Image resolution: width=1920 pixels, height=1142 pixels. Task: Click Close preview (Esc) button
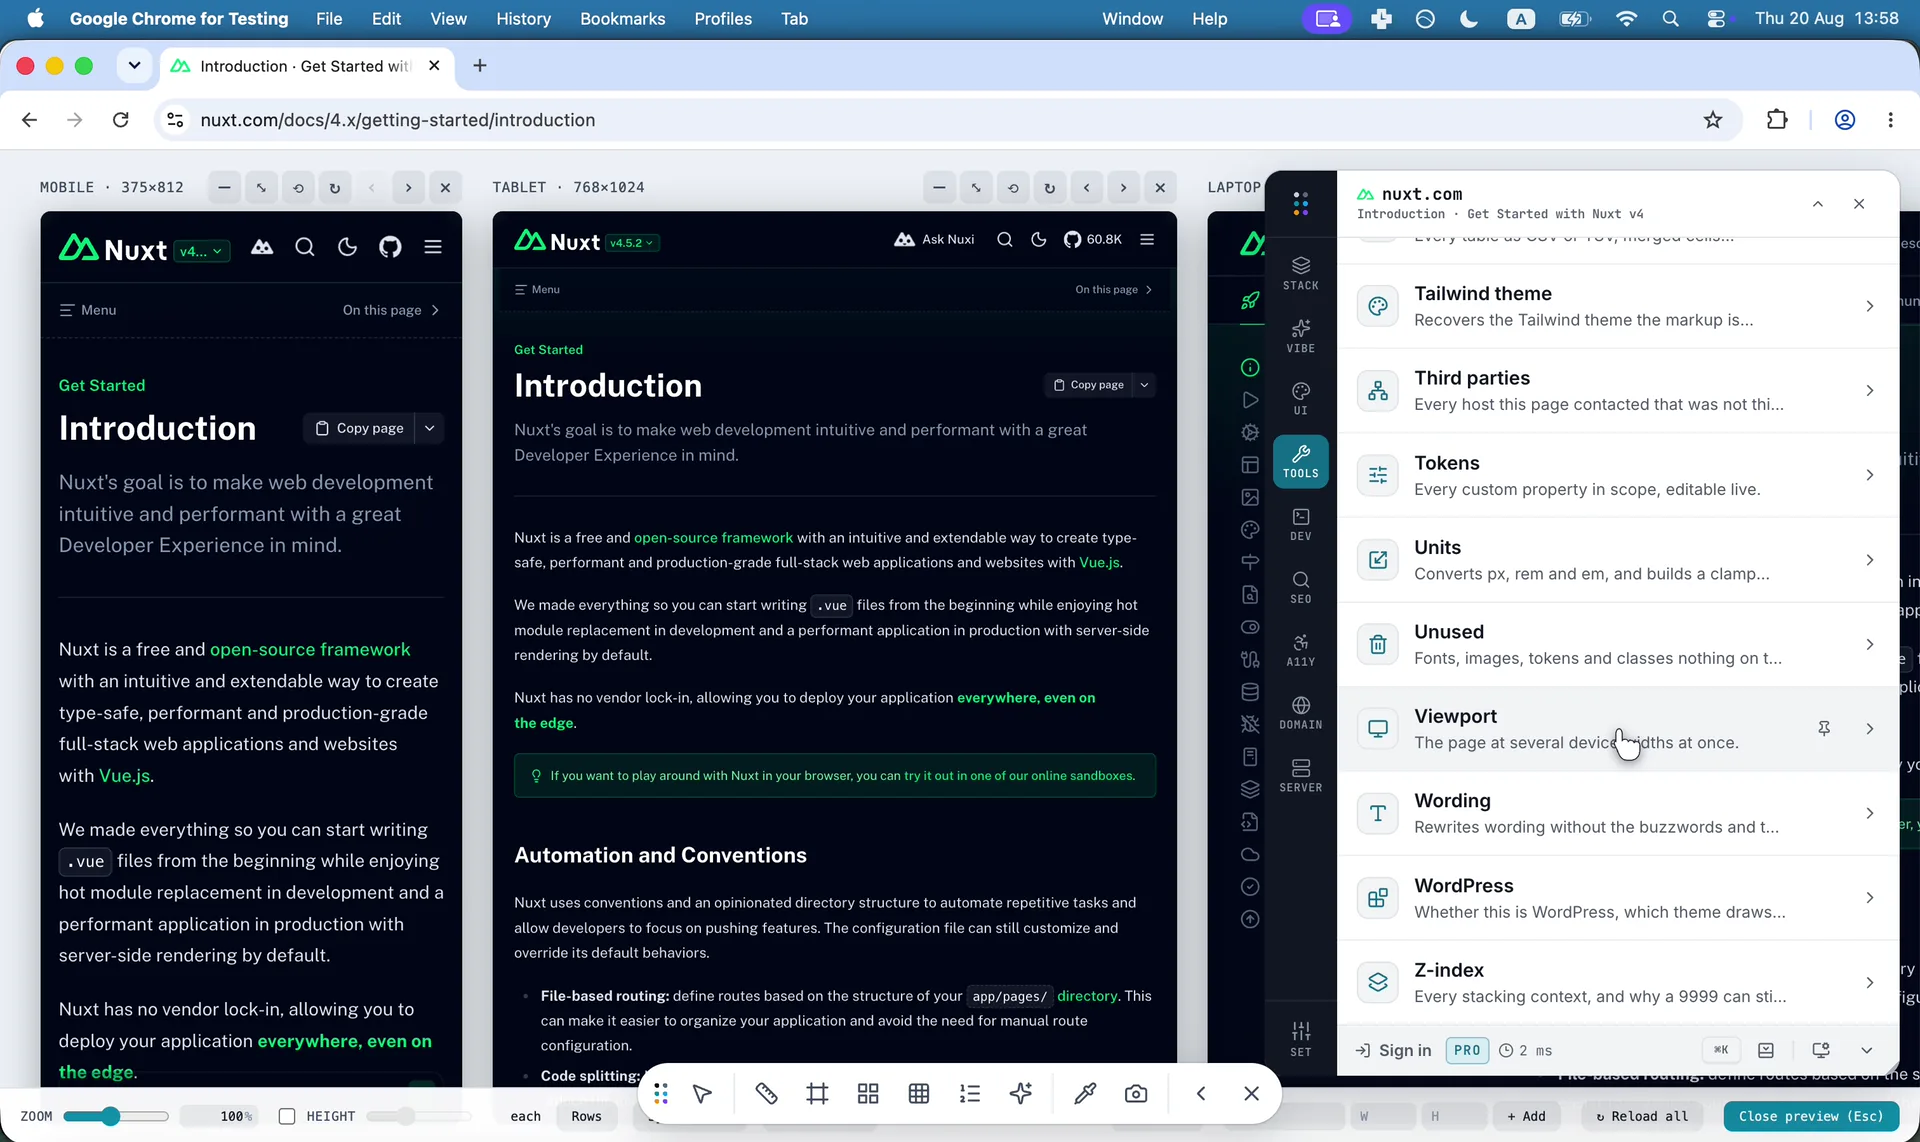[x=1811, y=1116]
